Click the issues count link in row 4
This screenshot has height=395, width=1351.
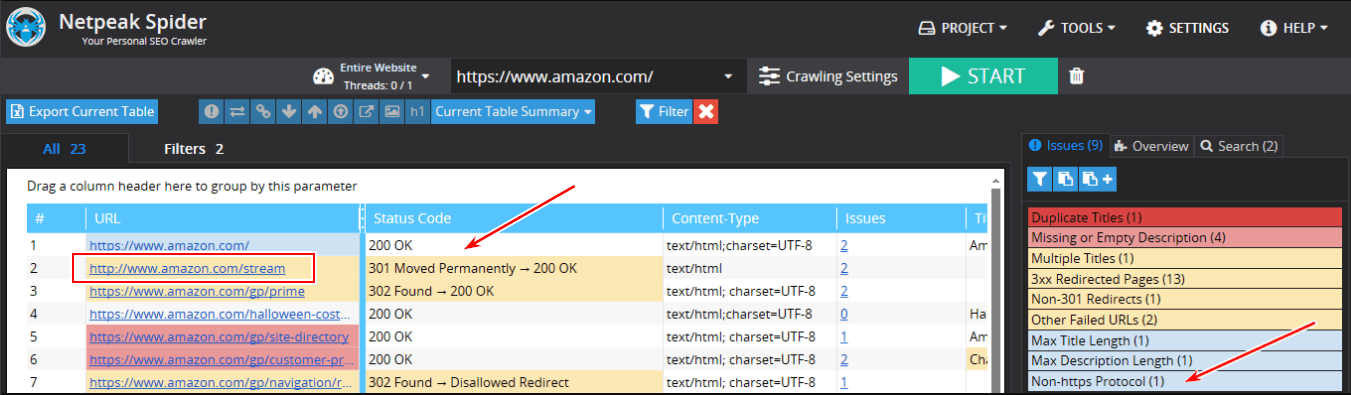point(844,314)
